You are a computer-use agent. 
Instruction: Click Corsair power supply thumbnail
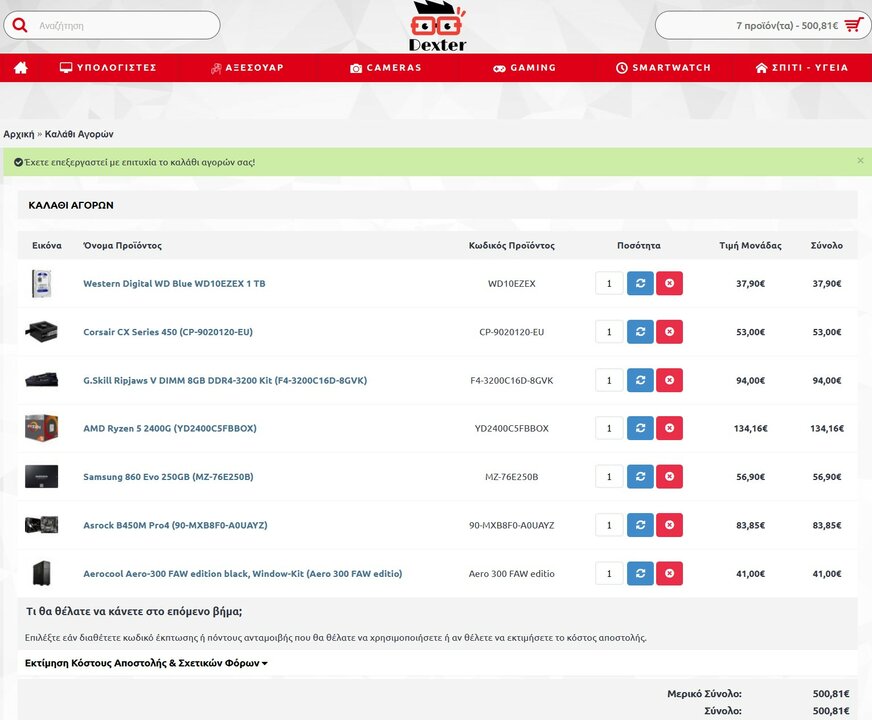(x=41, y=332)
